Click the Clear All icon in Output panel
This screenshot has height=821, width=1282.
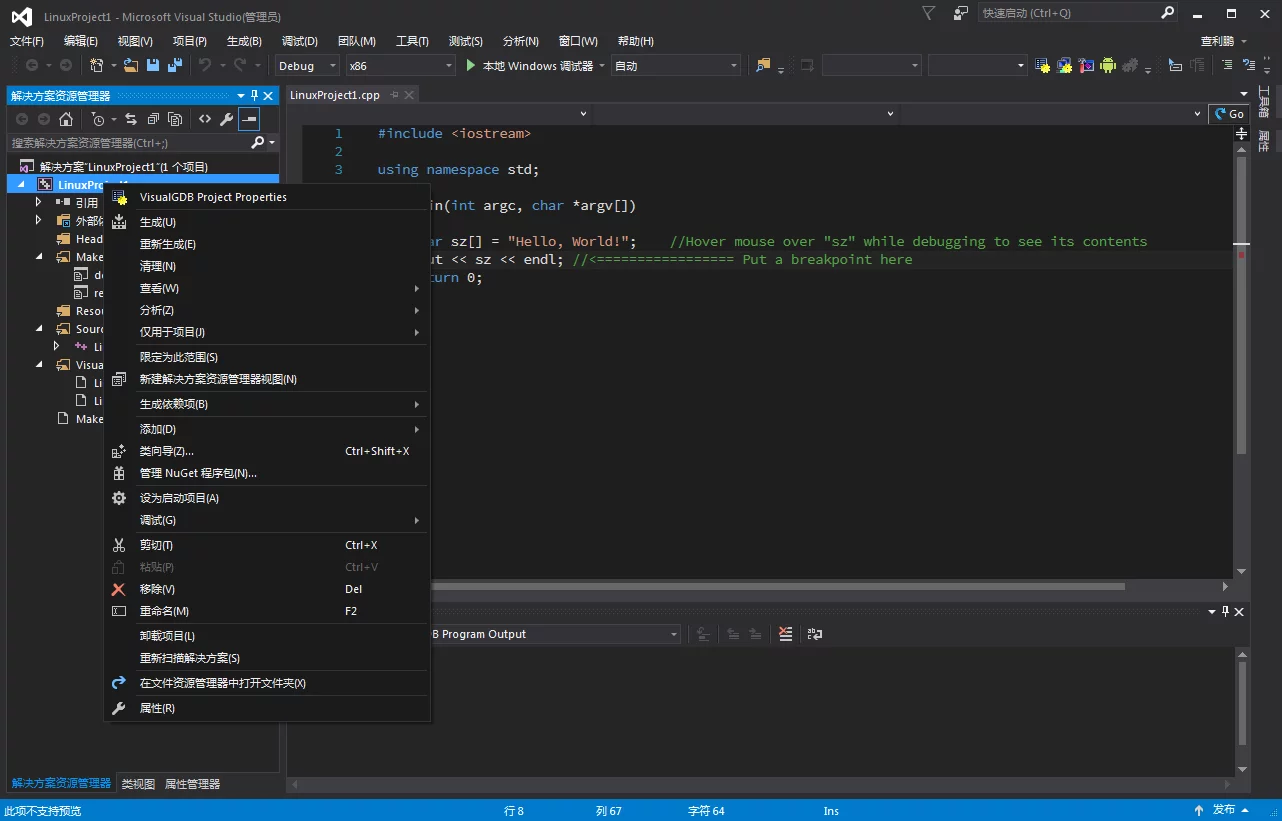coord(785,634)
